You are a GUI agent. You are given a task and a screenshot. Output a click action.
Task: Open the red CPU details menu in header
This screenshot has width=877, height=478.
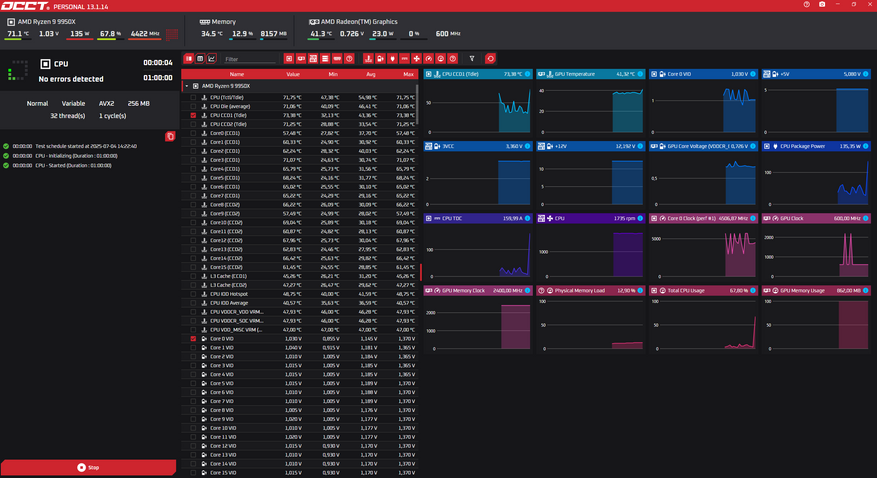click(172, 34)
